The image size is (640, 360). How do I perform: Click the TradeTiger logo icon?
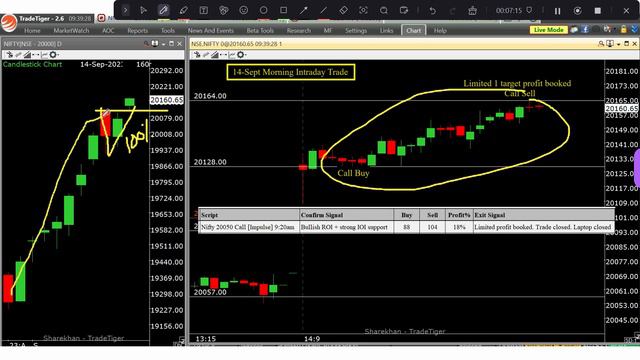(x=8, y=23)
